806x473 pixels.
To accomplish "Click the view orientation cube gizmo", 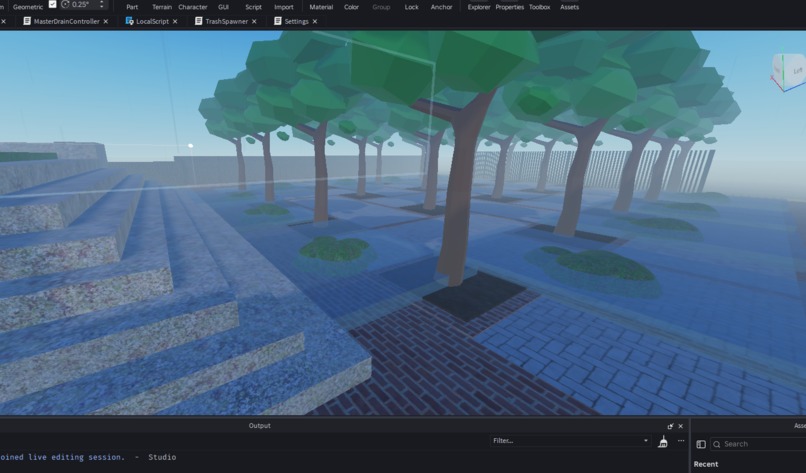I will pos(787,71).
